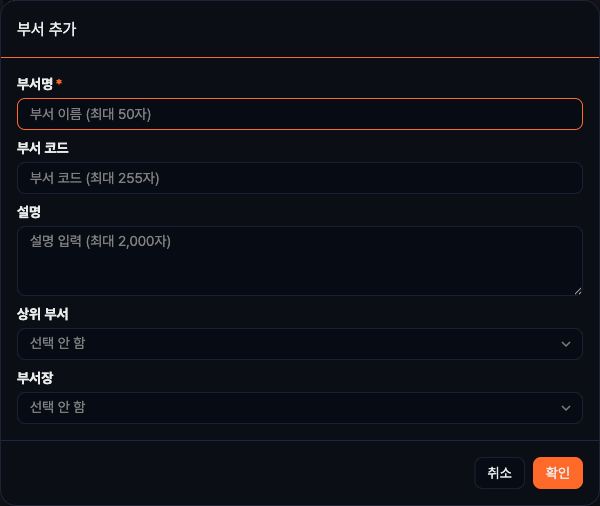Screen dimensions: 600x506
Task: Focus the 부서 코드 text field
Action: click(300, 178)
